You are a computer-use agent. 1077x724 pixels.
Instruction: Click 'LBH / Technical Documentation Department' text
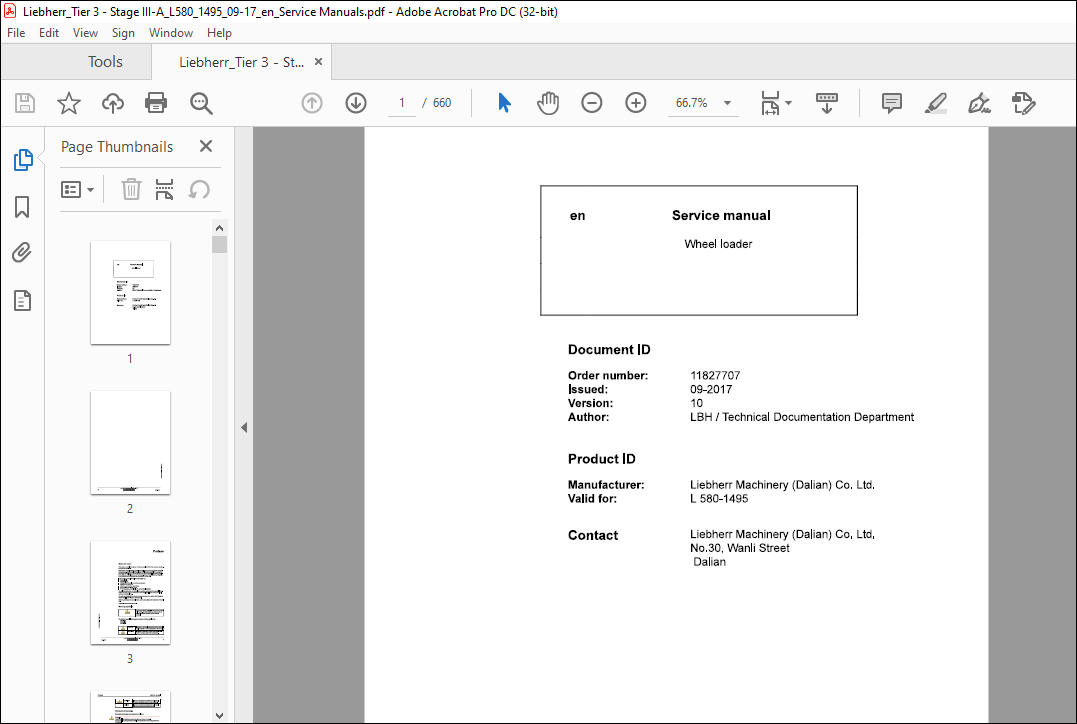pyautogui.click(x=802, y=417)
